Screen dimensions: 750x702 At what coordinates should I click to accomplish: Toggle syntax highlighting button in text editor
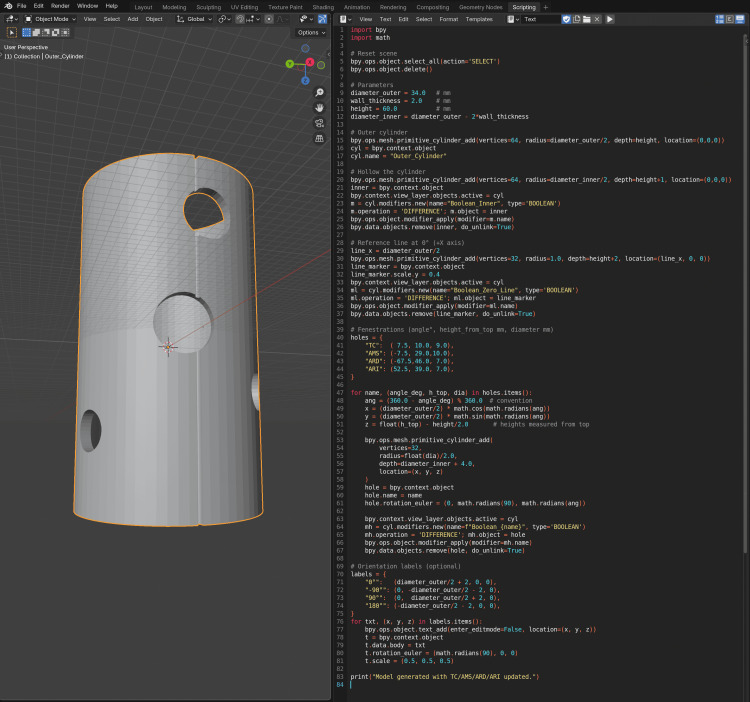740,19
